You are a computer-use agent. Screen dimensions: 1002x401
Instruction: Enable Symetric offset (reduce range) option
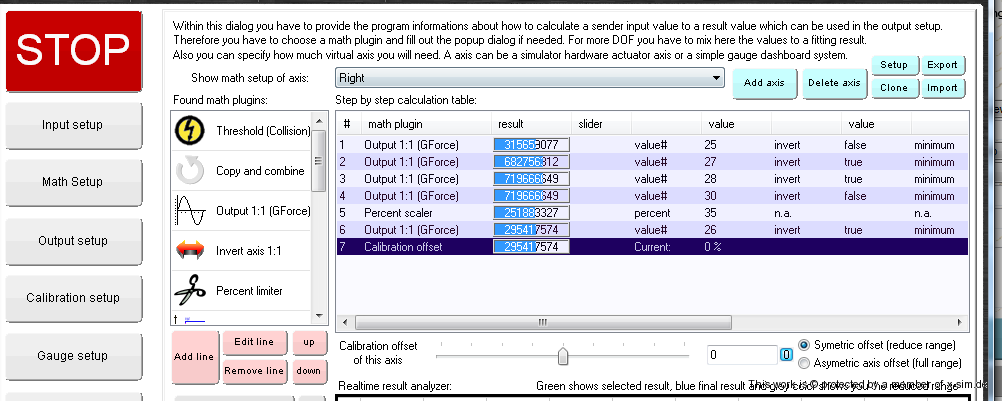point(805,345)
